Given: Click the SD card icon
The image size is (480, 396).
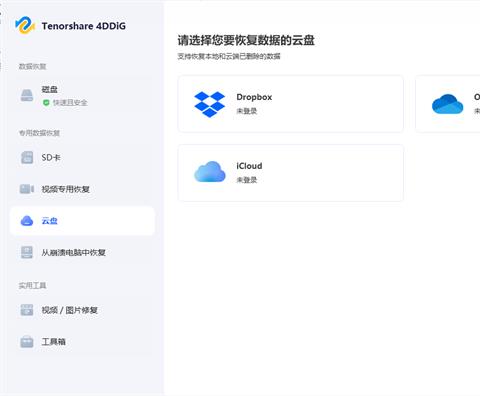Looking at the screenshot, I should 27,157.
